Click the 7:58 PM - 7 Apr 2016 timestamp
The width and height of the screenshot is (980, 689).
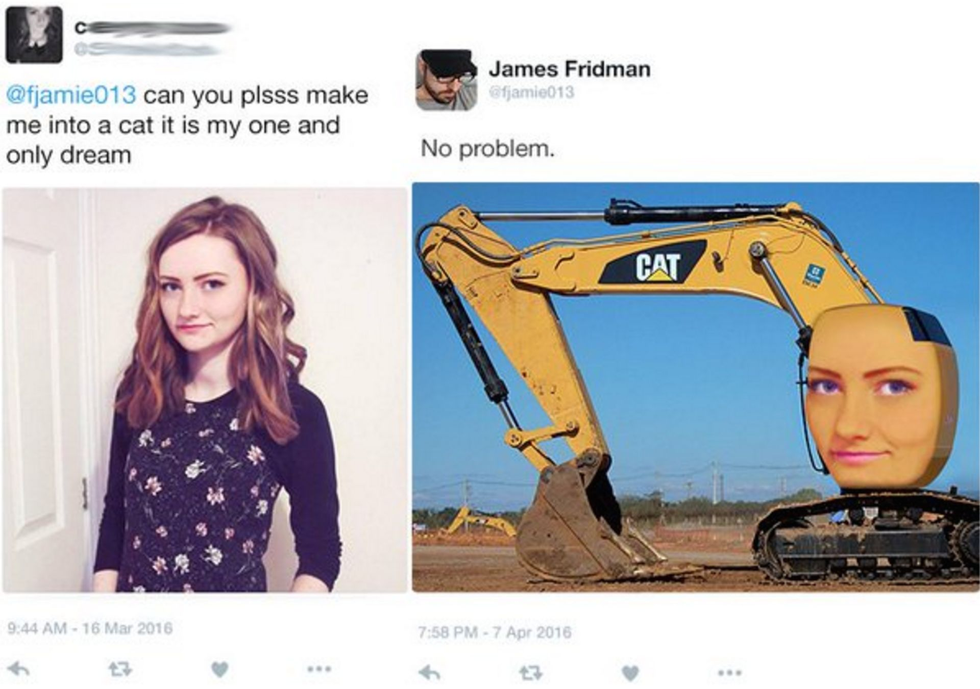pos(494,631)
